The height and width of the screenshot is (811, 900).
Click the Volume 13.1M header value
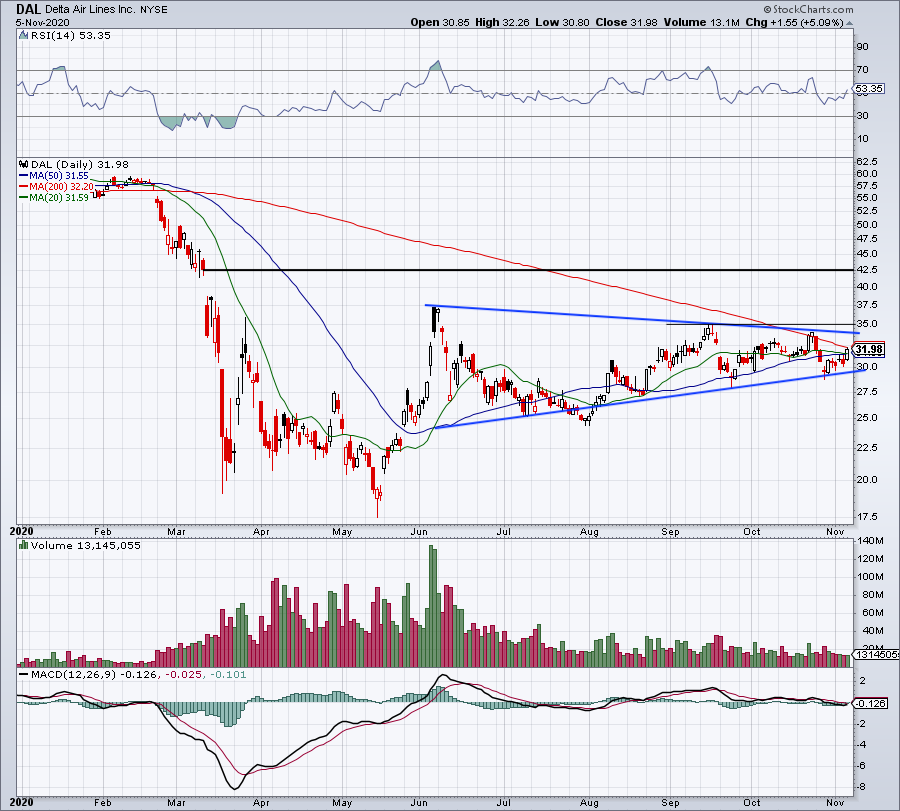(701, 22)
